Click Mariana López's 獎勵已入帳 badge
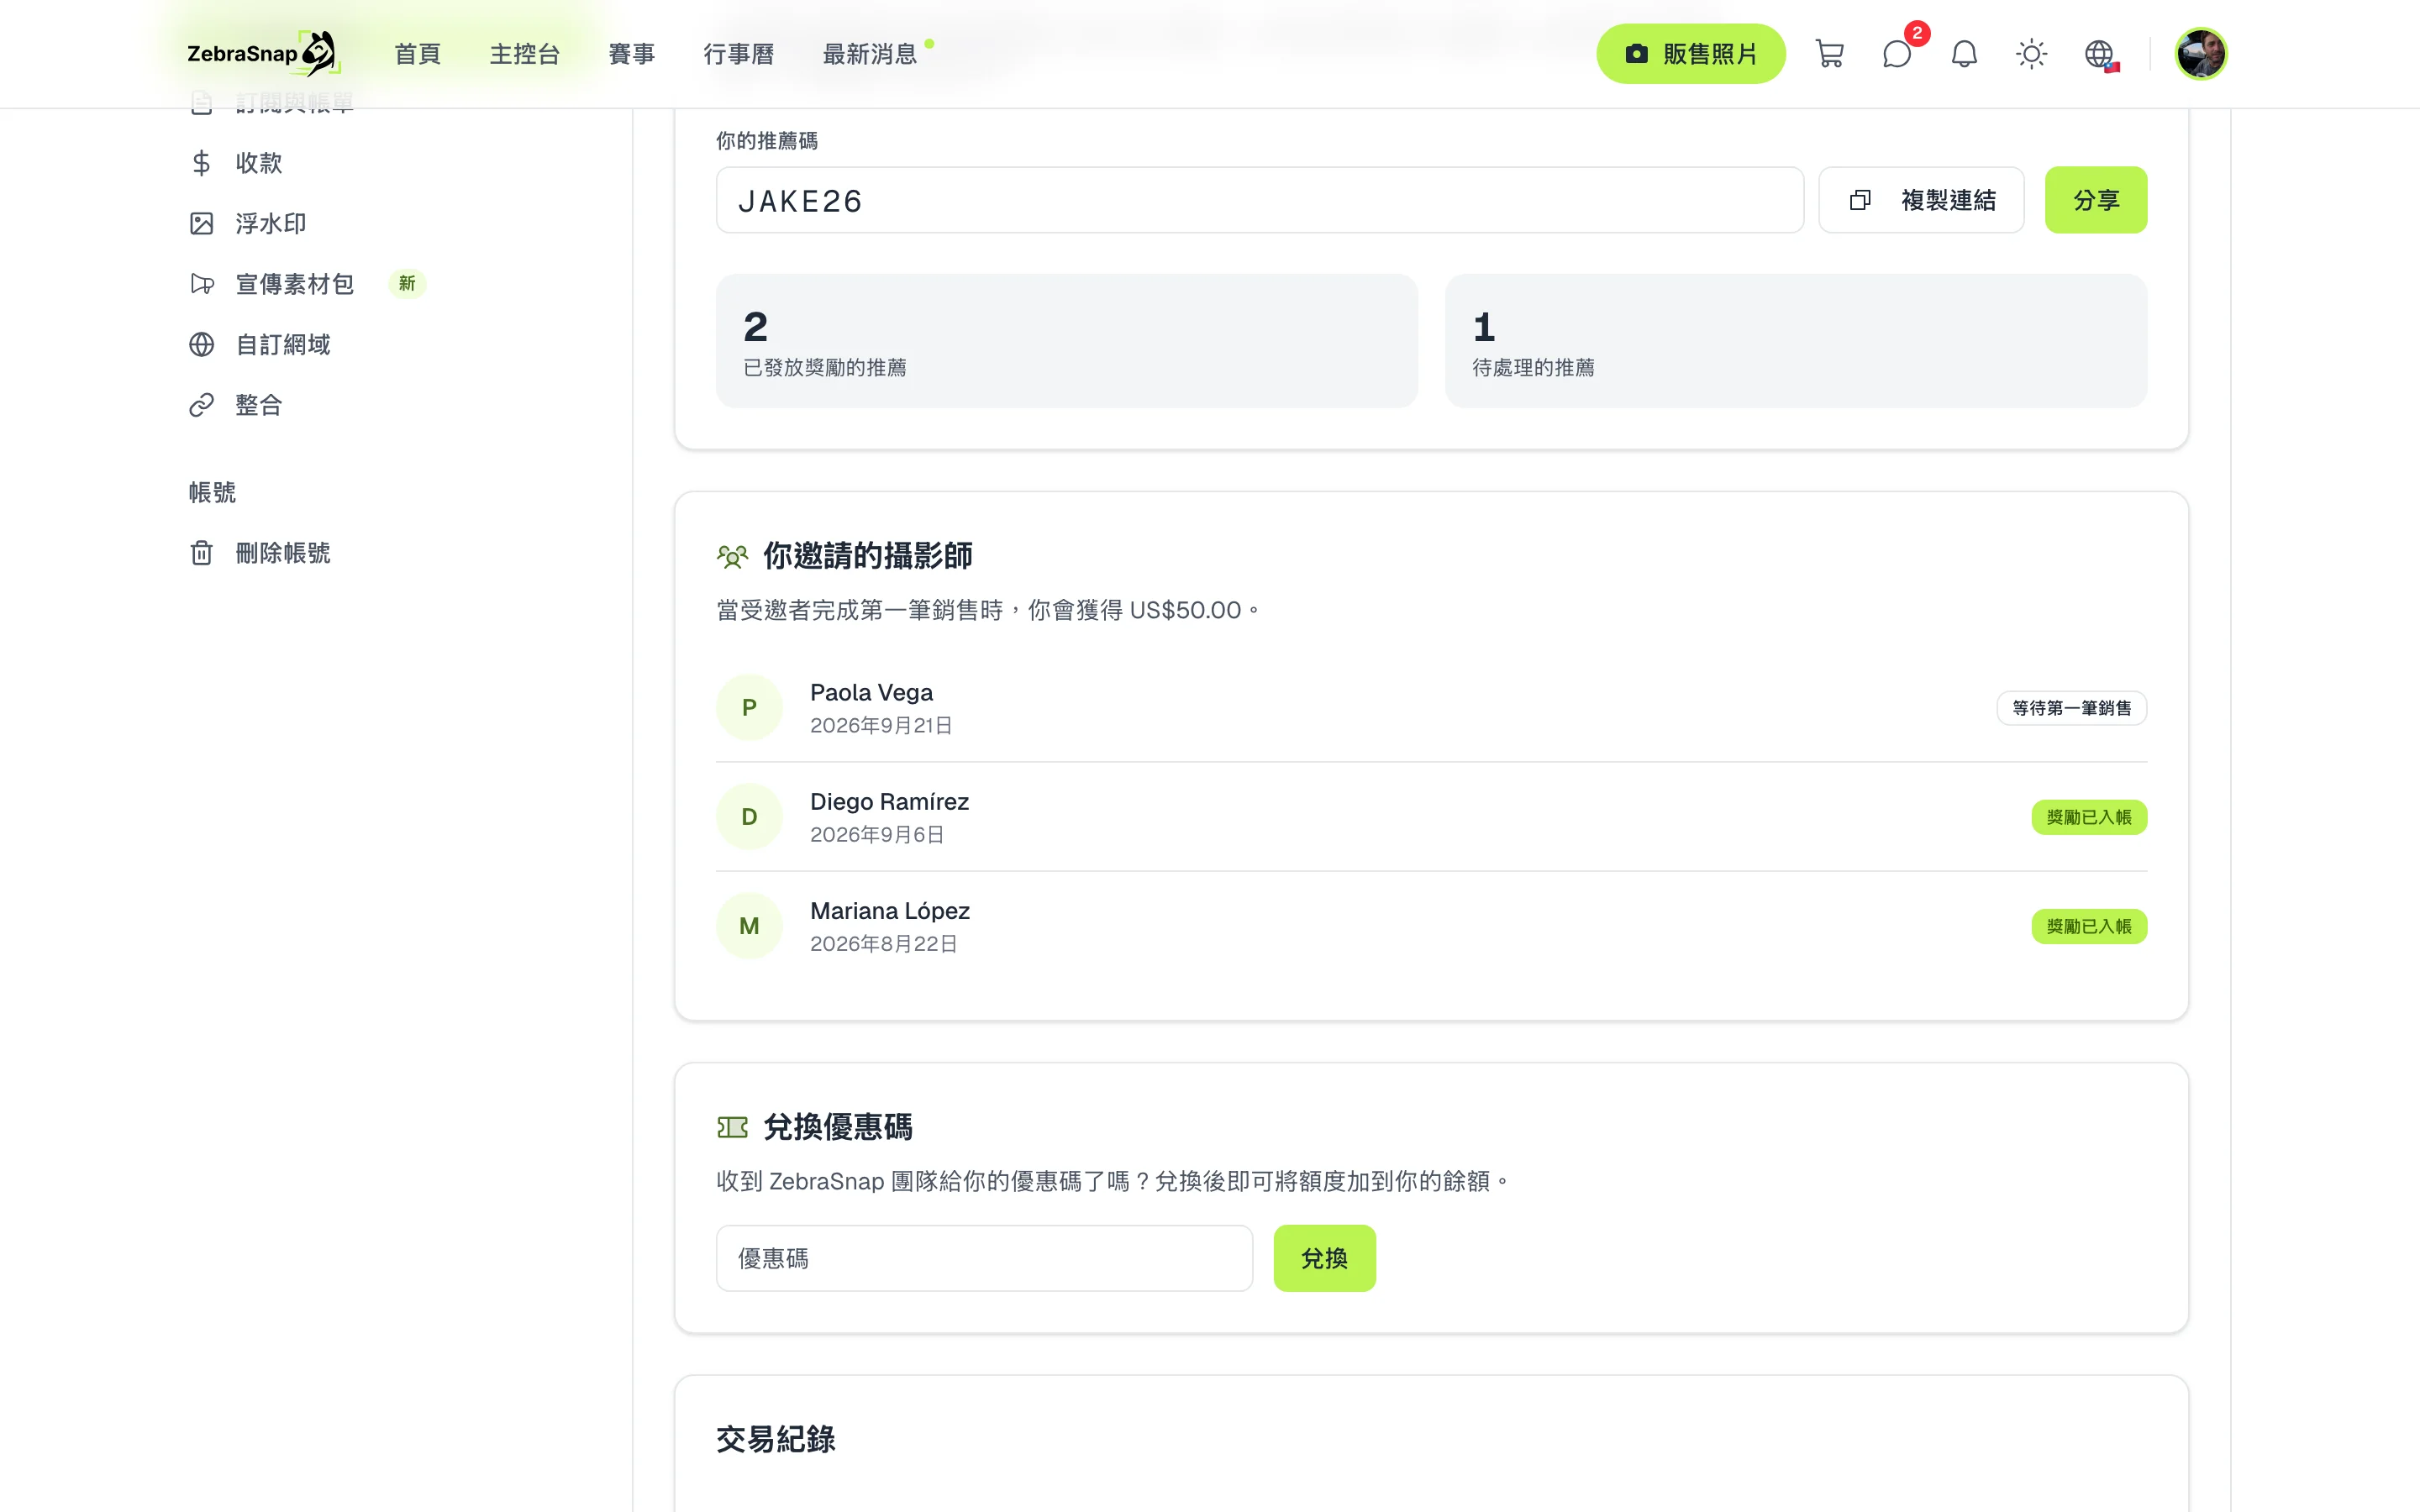Screen dimensions: 2420x1512 (x=2088, y=926)
